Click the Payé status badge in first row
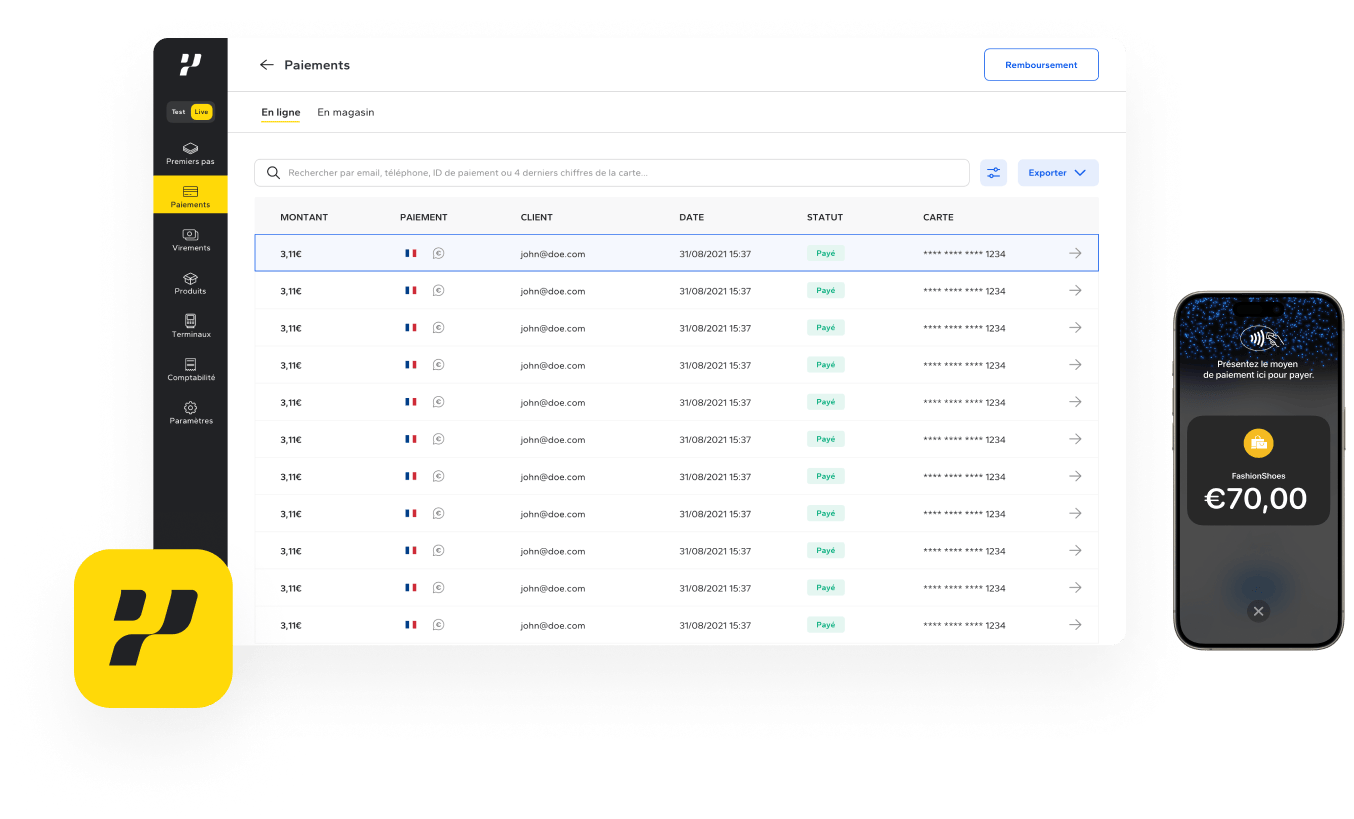 (x=825, y=253)
